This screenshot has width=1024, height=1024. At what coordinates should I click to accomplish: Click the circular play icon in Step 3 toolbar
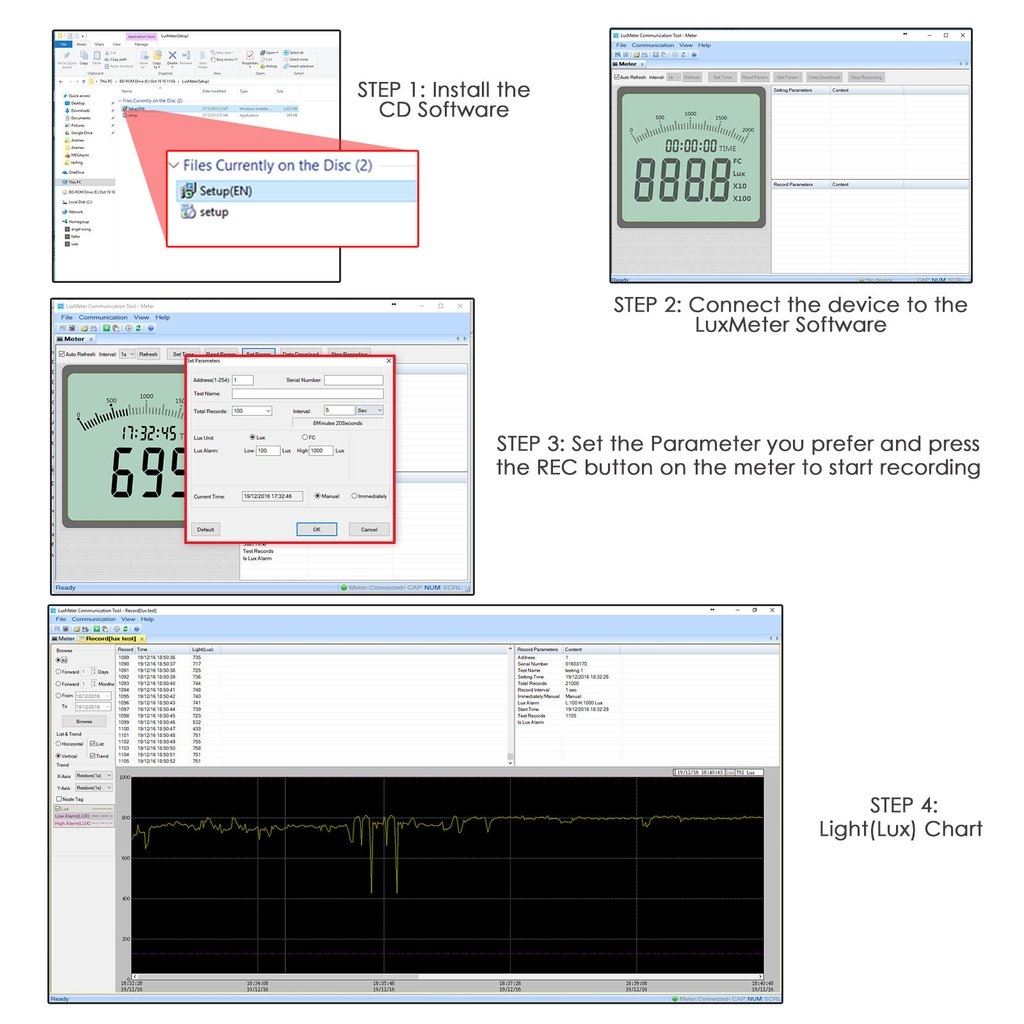tap(129, 328)
